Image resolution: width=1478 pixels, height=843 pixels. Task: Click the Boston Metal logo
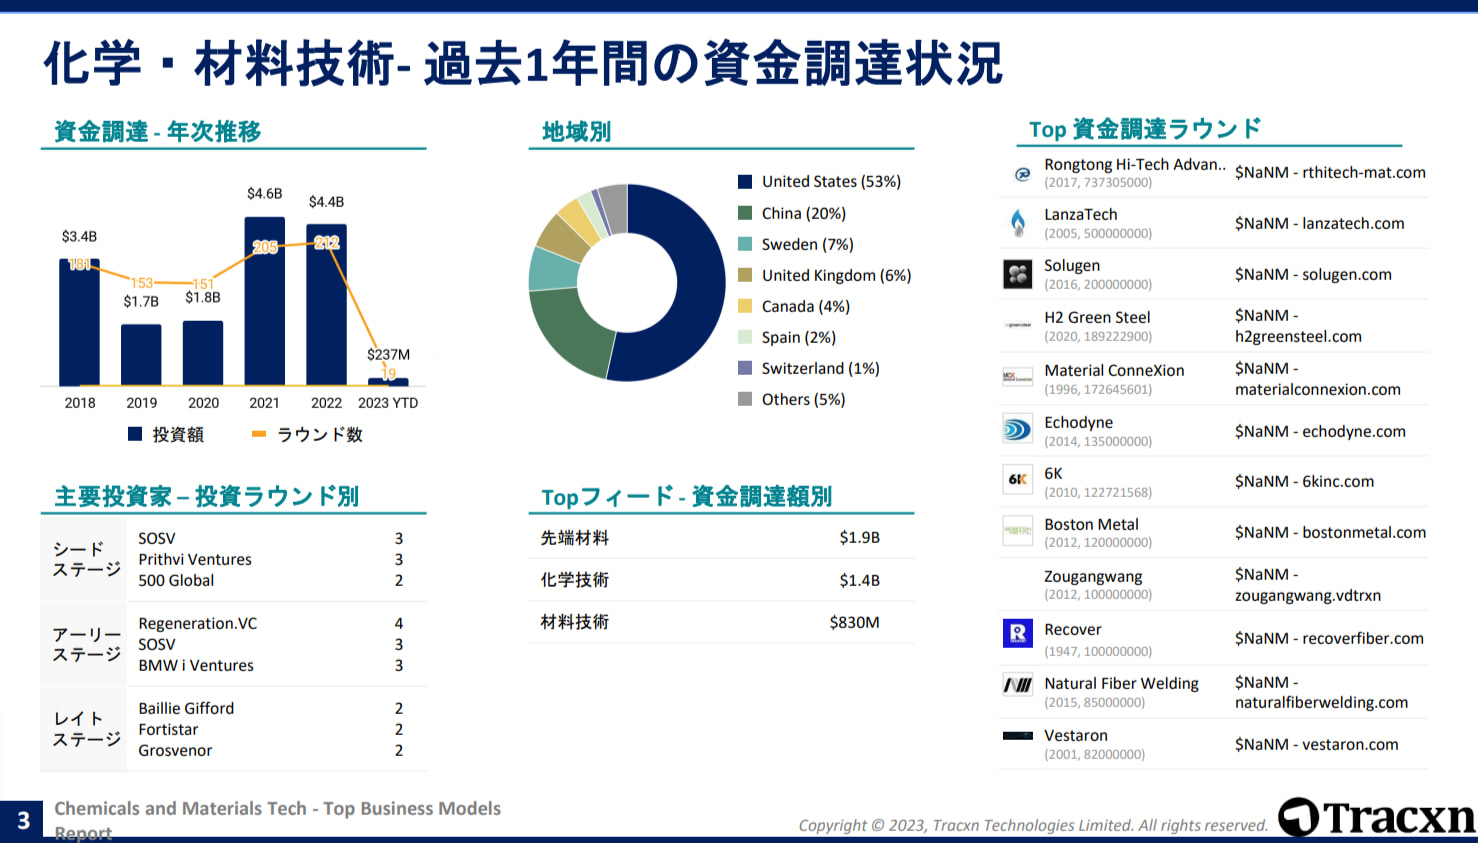click(1018, 531)
